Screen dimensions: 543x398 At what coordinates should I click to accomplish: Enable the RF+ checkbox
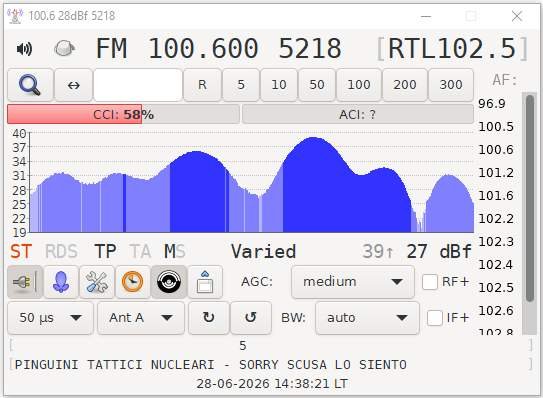[x=430, y=282]
